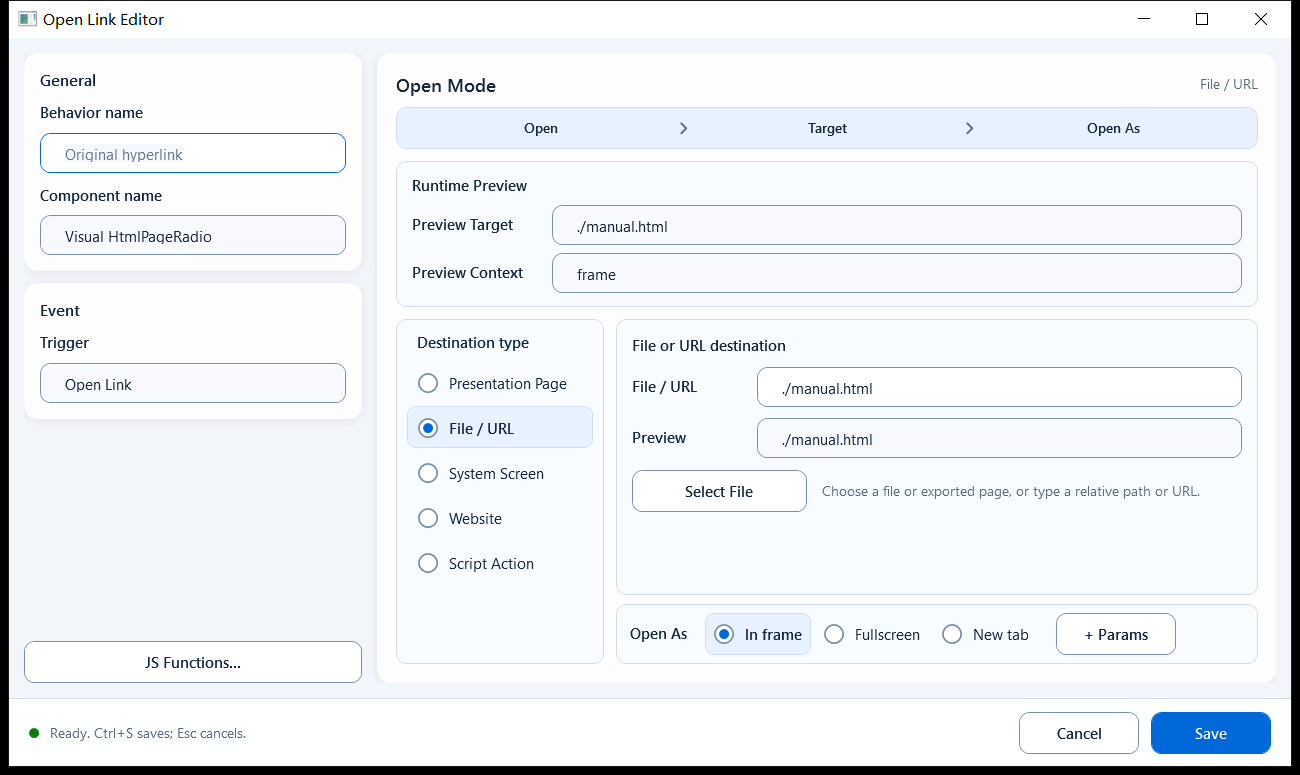Image resolution: width=1300 pixels, height=775 pixels.
Task: Click 'Choose a file or exported page' hint
Action: (1011, 491)
